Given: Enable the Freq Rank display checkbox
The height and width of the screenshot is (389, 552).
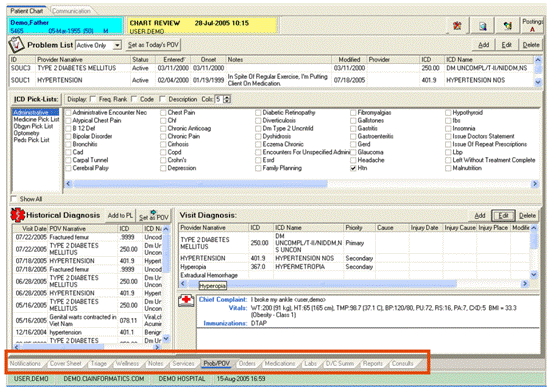Looking at the screenshot, I should coord(93,99).
